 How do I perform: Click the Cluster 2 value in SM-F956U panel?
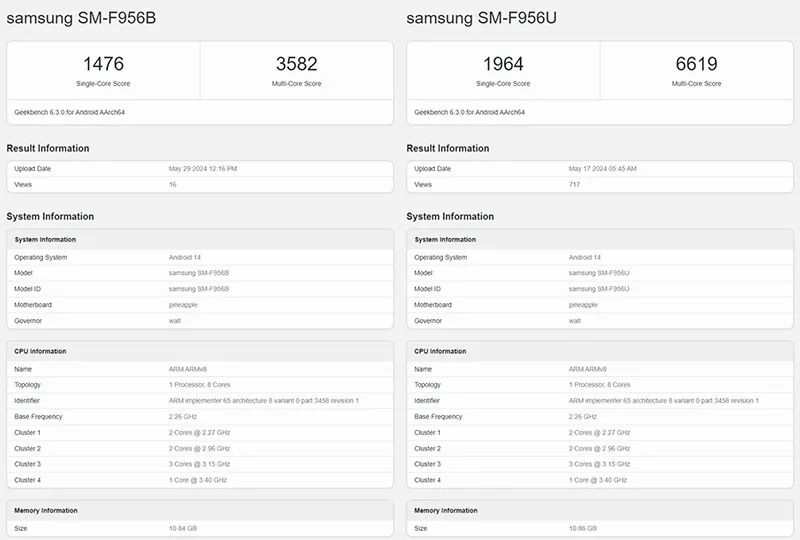tap(599, 448)
